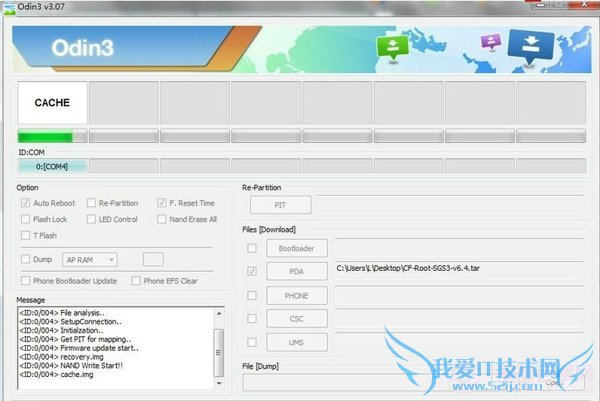Click the 'Get PIT for mapping..' log line
The image size is (600, 401).
pos(75,339)
